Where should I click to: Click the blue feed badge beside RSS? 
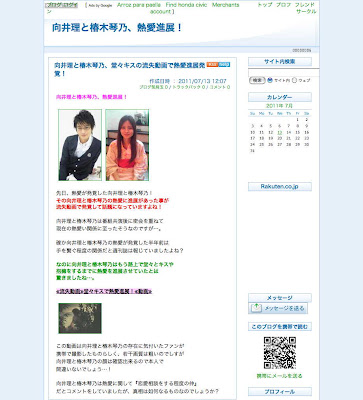[x=224, y=64]
